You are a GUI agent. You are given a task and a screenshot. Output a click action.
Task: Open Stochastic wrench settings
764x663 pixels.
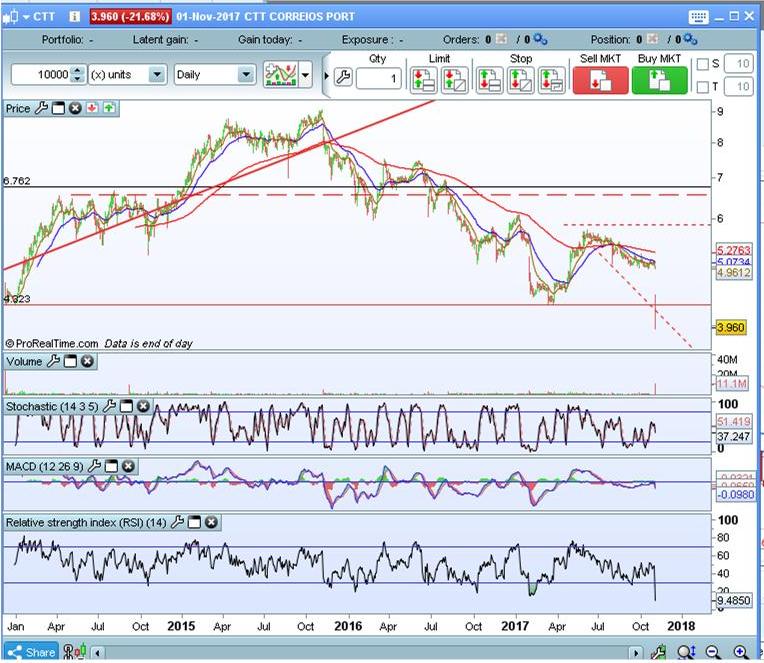pyautogui.click(x=109, y=406)
